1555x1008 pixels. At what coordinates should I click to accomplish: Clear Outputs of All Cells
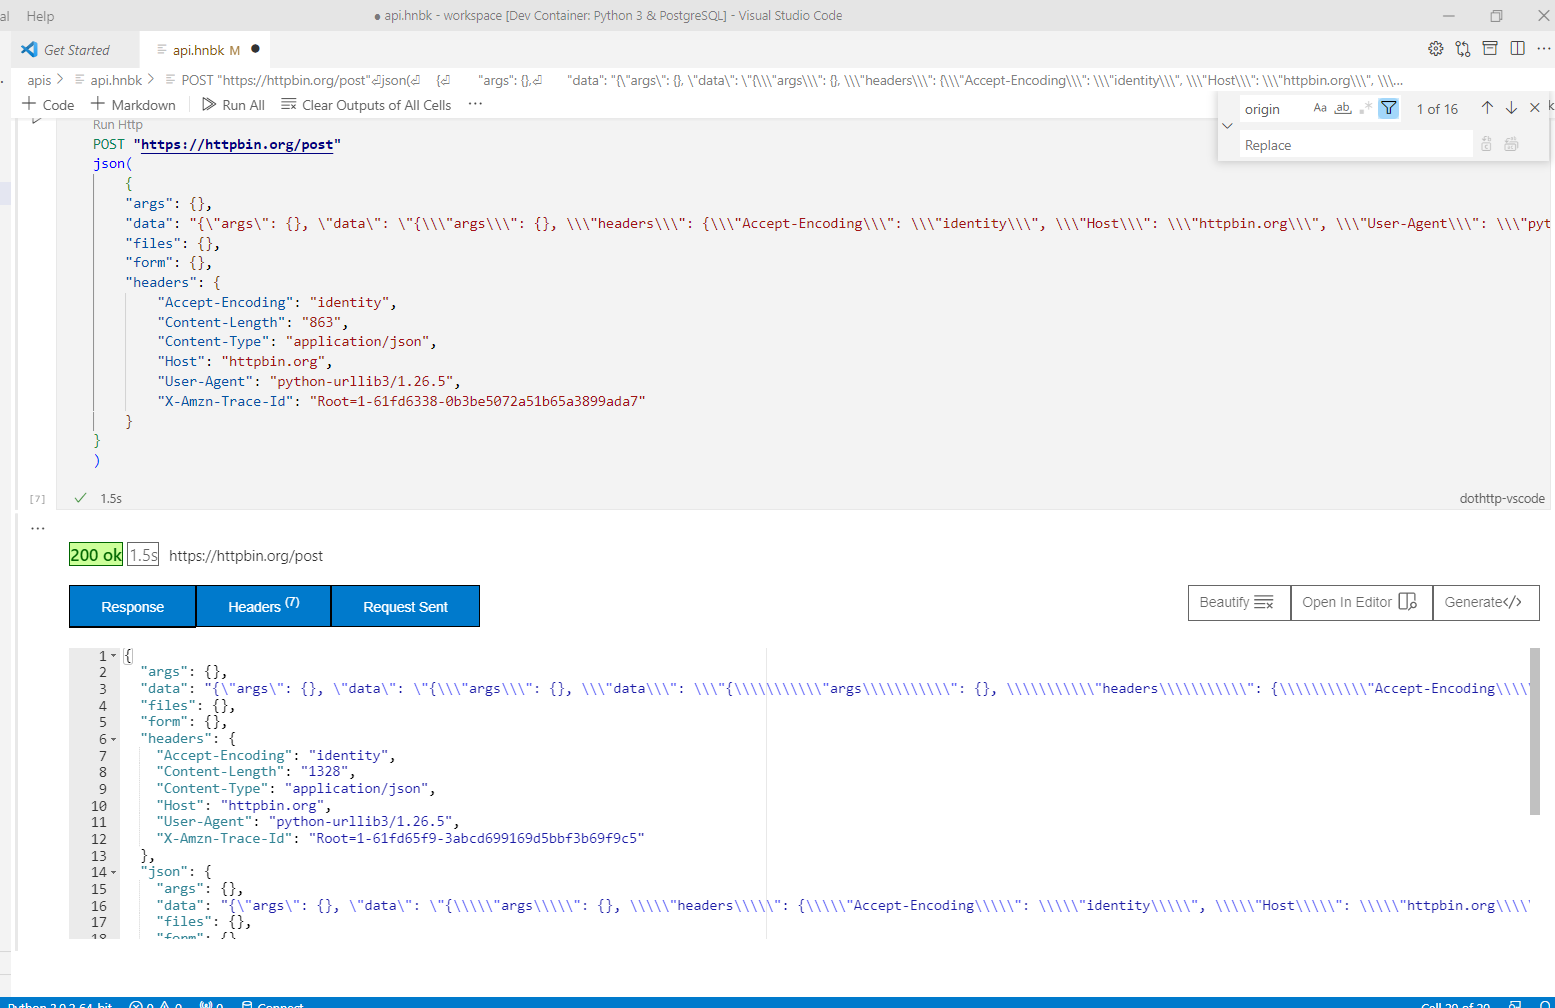(x=366, y=105)
